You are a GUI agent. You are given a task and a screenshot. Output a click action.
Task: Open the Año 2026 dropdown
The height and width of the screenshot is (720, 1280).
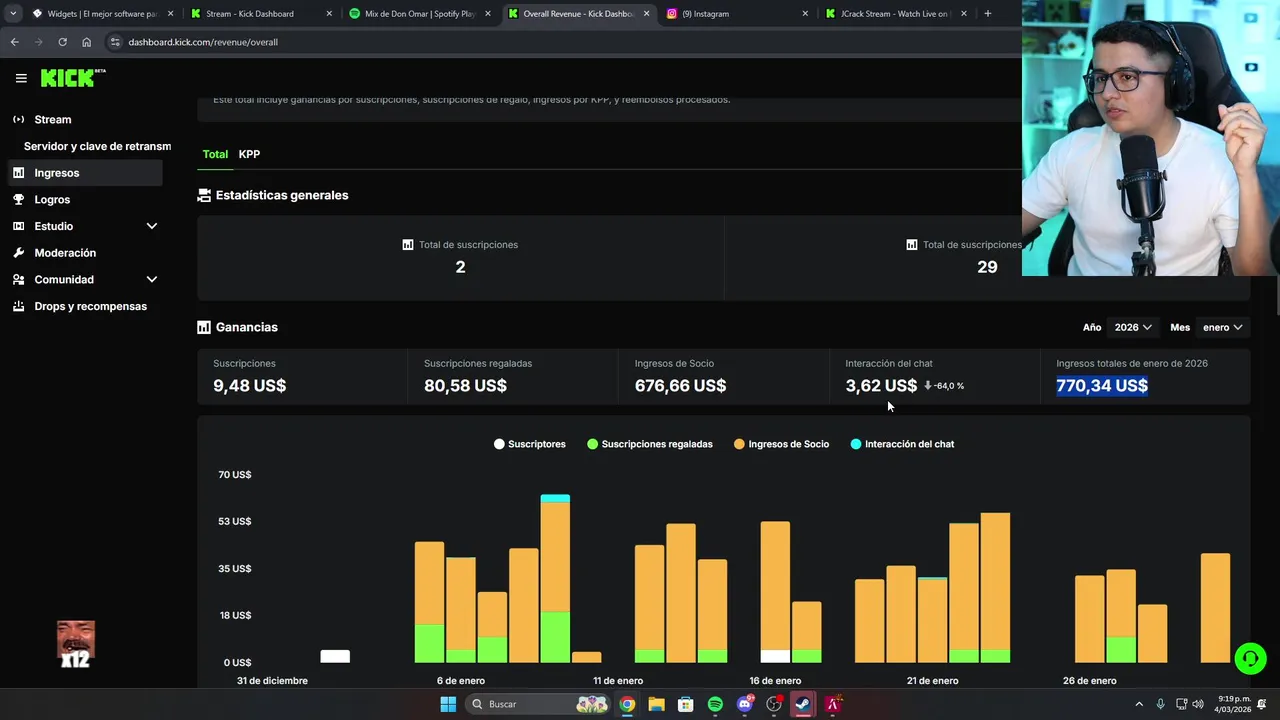1133,327
